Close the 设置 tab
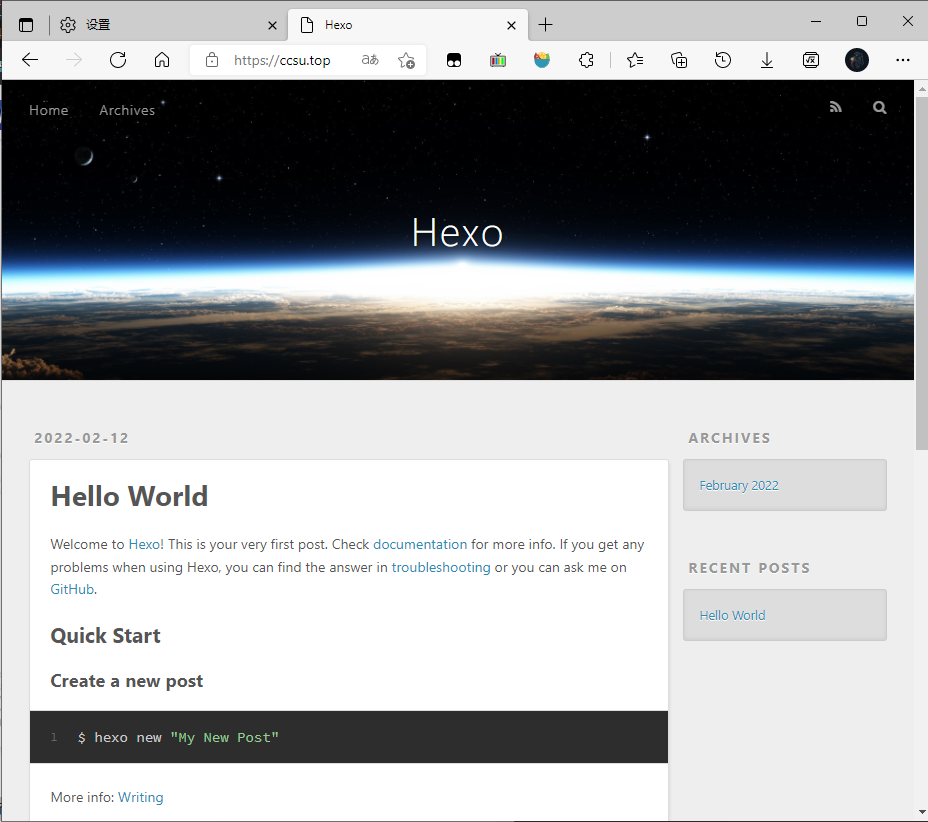This screenshot has width=928, height=822. click(x=272, y=25)
